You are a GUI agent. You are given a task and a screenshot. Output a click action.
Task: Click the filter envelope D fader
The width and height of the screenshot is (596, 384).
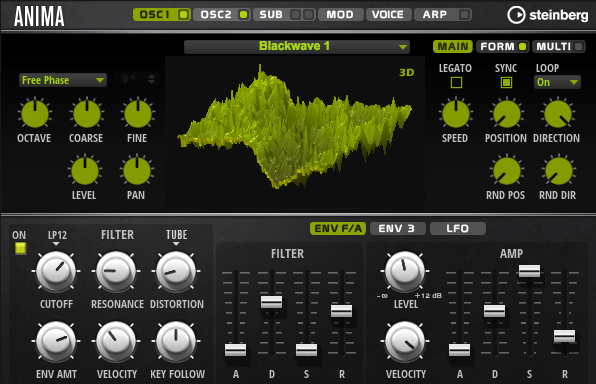tap(271, 302)
